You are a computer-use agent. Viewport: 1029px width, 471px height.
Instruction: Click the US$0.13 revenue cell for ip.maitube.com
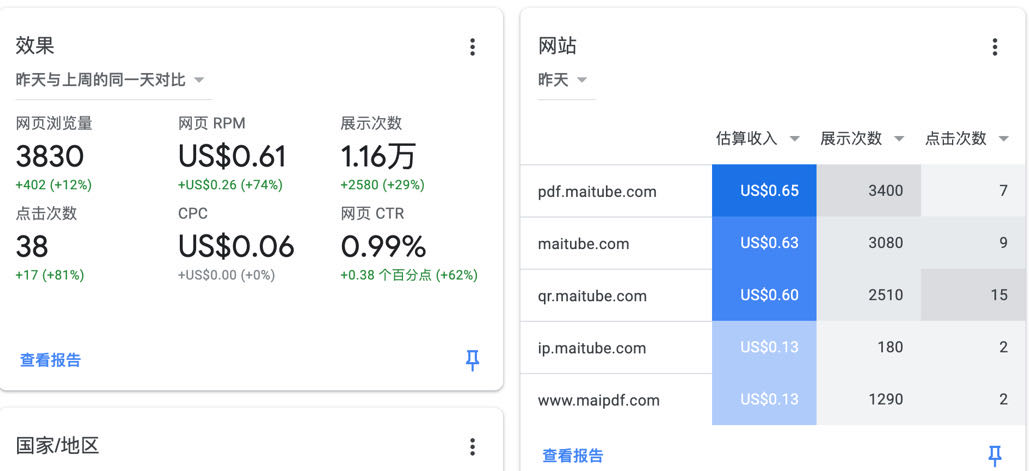coord(764,348)
